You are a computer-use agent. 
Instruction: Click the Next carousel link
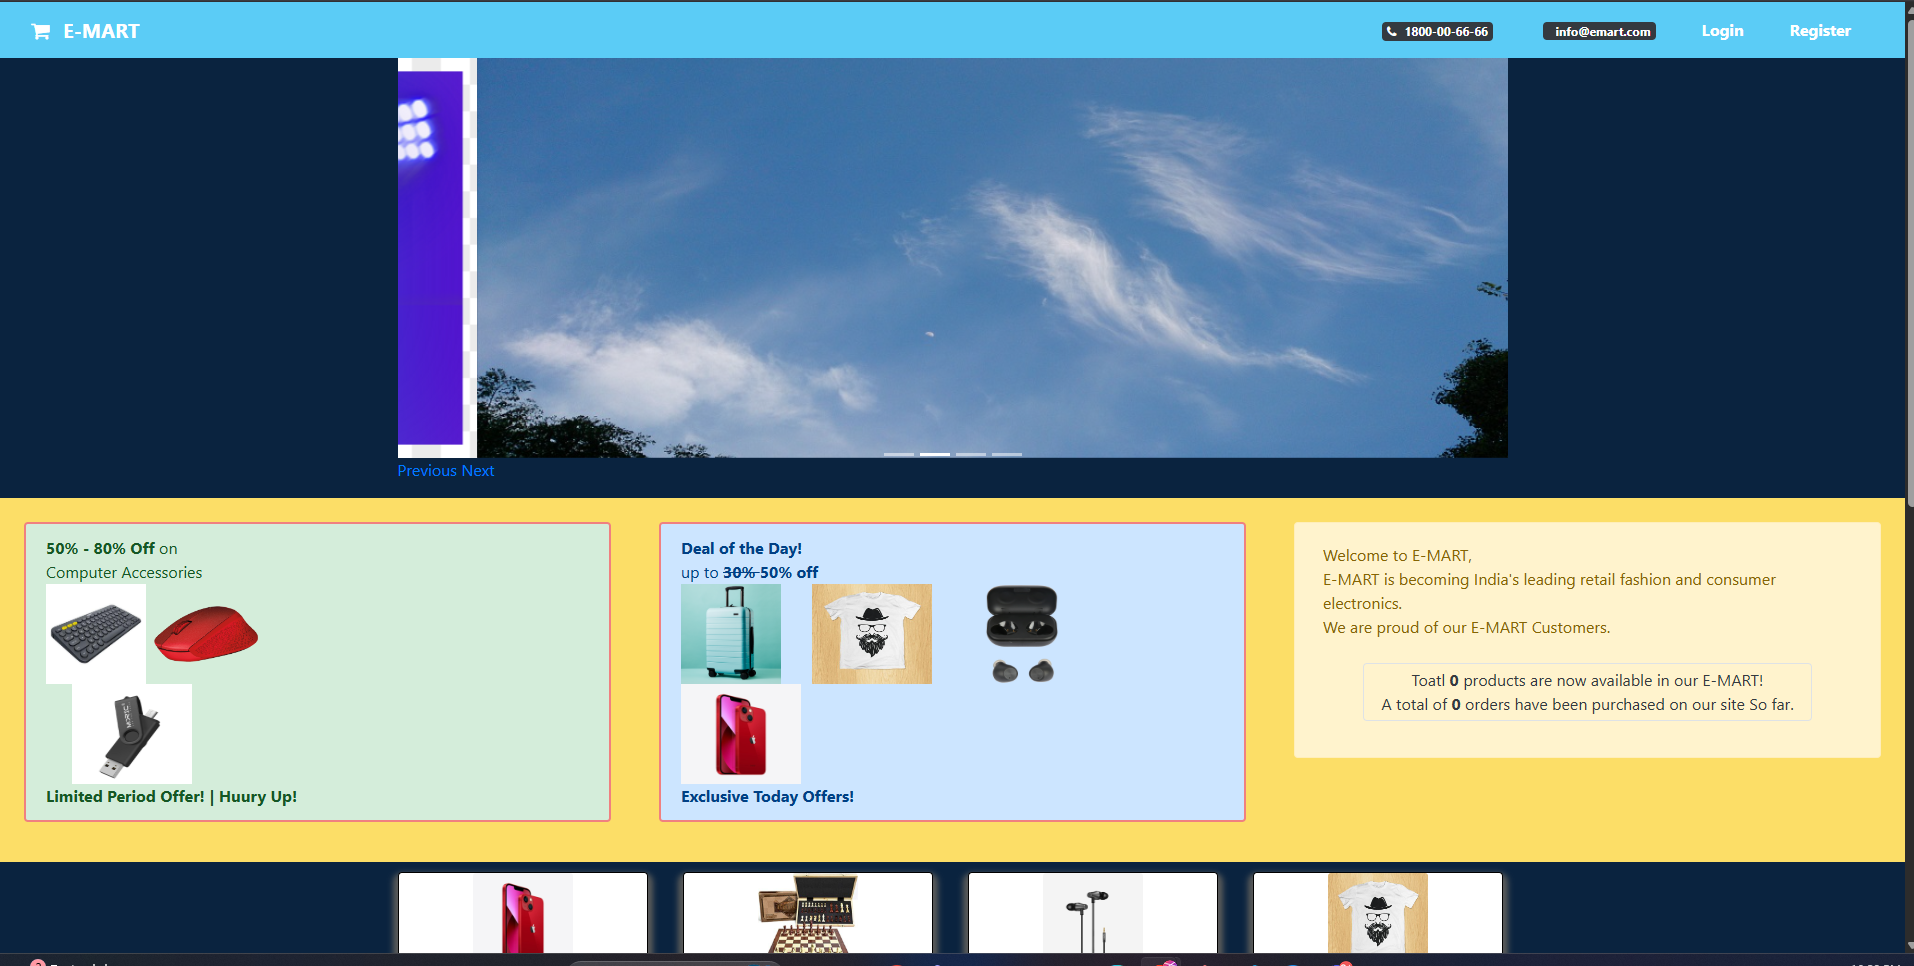478,471
